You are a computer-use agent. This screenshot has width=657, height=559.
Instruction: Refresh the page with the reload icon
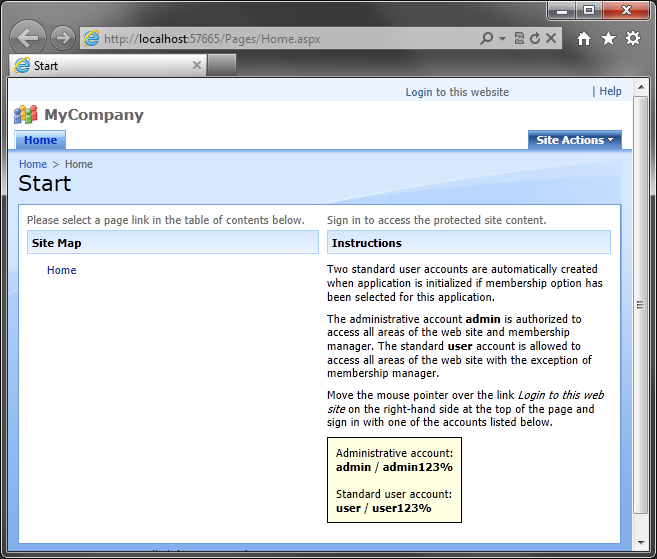(535, 39)
